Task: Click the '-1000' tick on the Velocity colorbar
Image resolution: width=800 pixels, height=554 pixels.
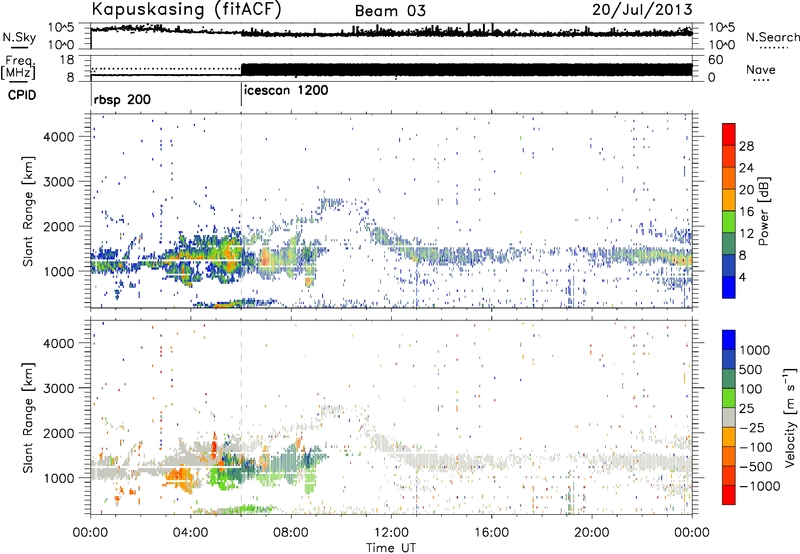Action: [x=760, y=486]
